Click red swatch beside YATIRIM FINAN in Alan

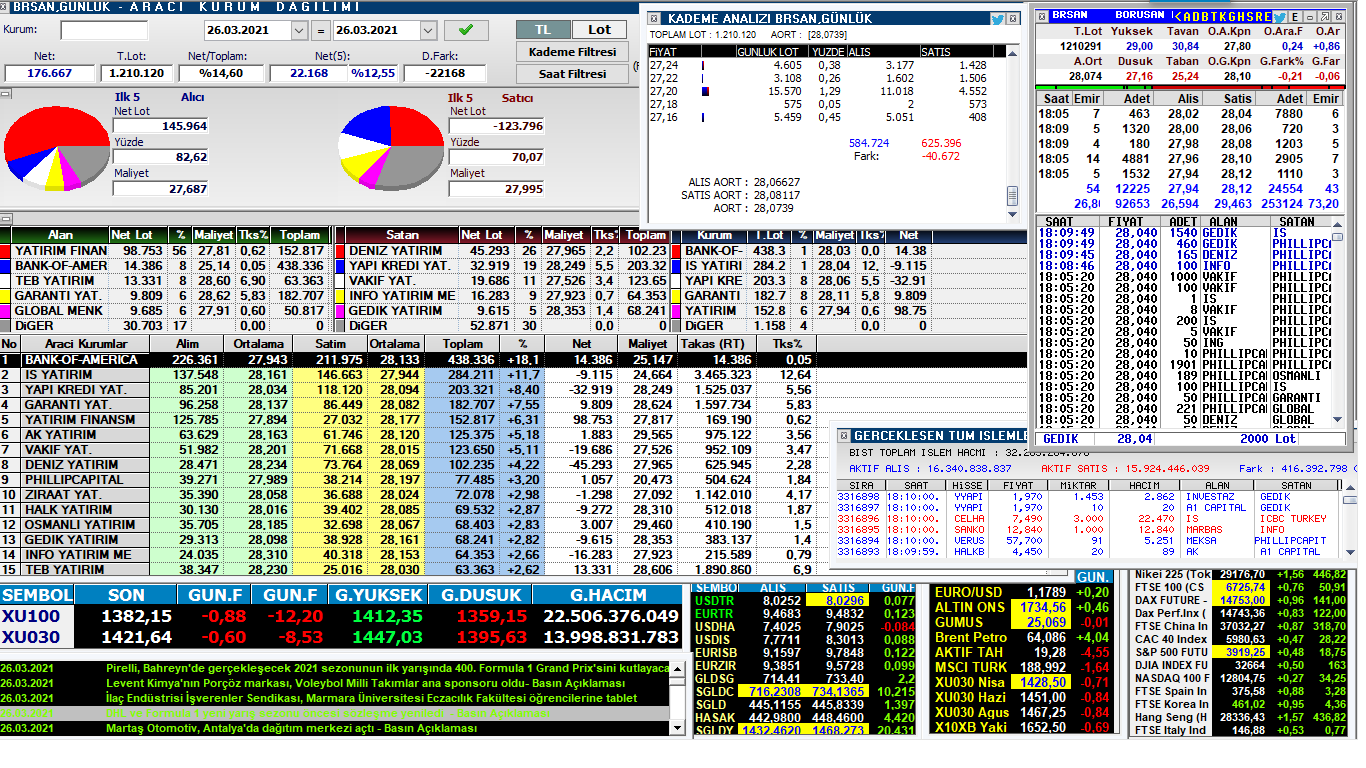pyautogui.click(x=4, y=251)
